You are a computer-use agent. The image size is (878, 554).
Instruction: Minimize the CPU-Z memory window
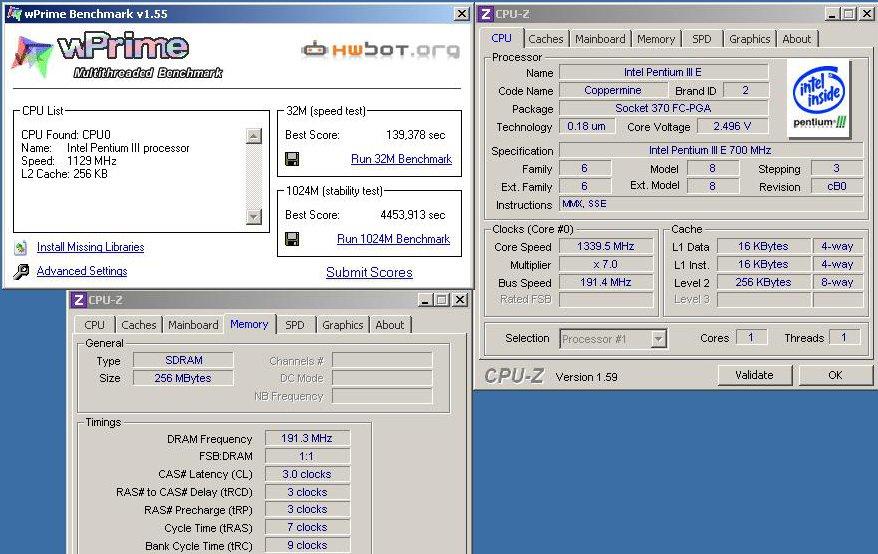(x=426, y=300)
